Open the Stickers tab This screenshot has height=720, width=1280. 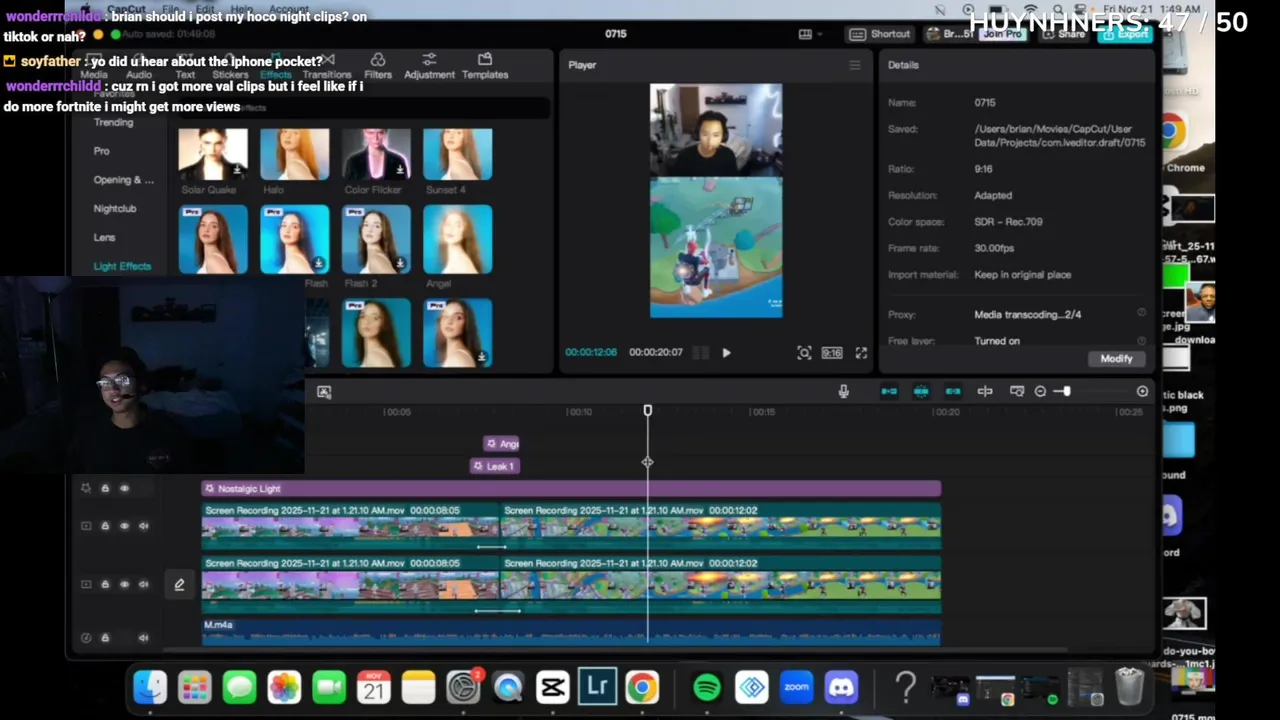pos(230,66)
